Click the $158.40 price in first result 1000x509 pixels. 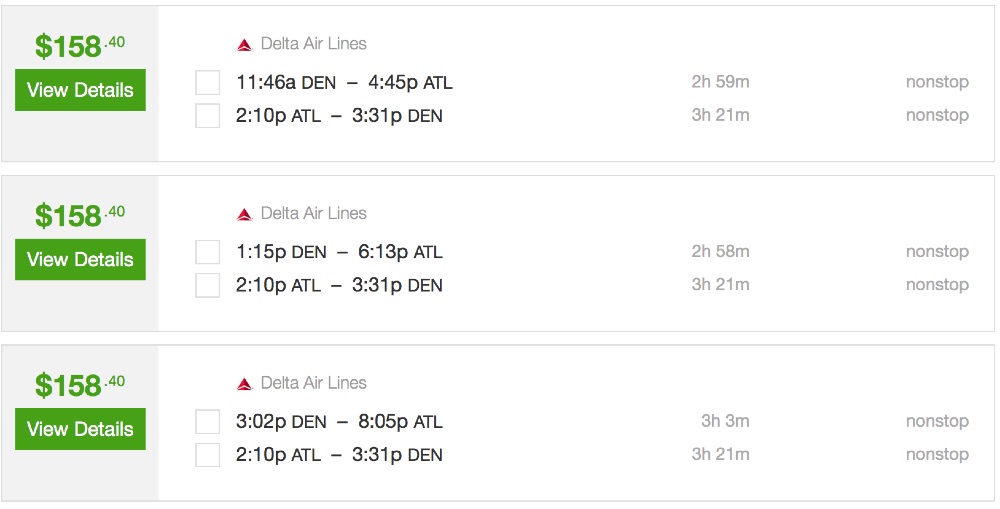point(80,46)
